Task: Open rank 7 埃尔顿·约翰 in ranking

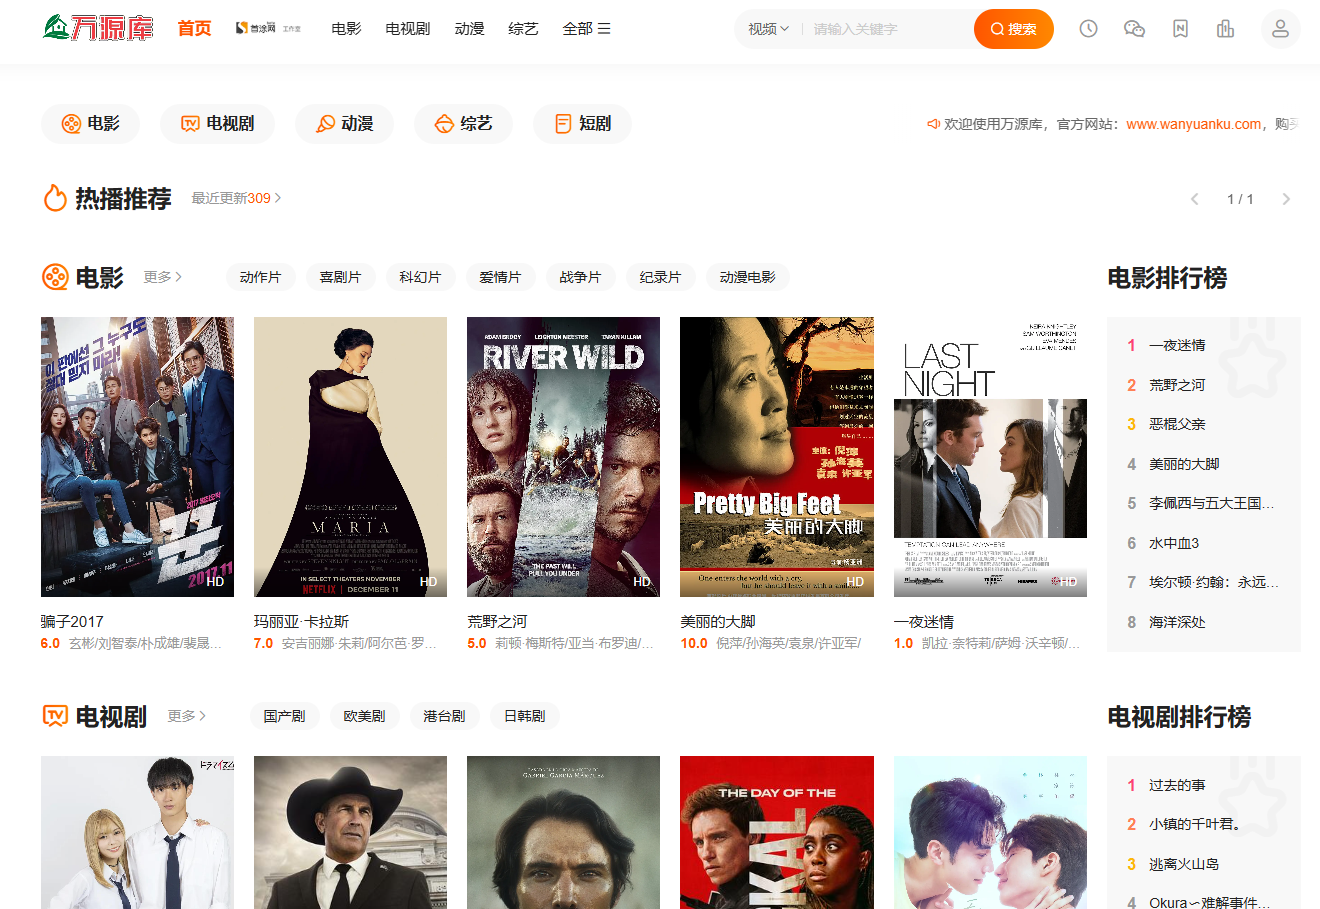Action: (1214, 582)
